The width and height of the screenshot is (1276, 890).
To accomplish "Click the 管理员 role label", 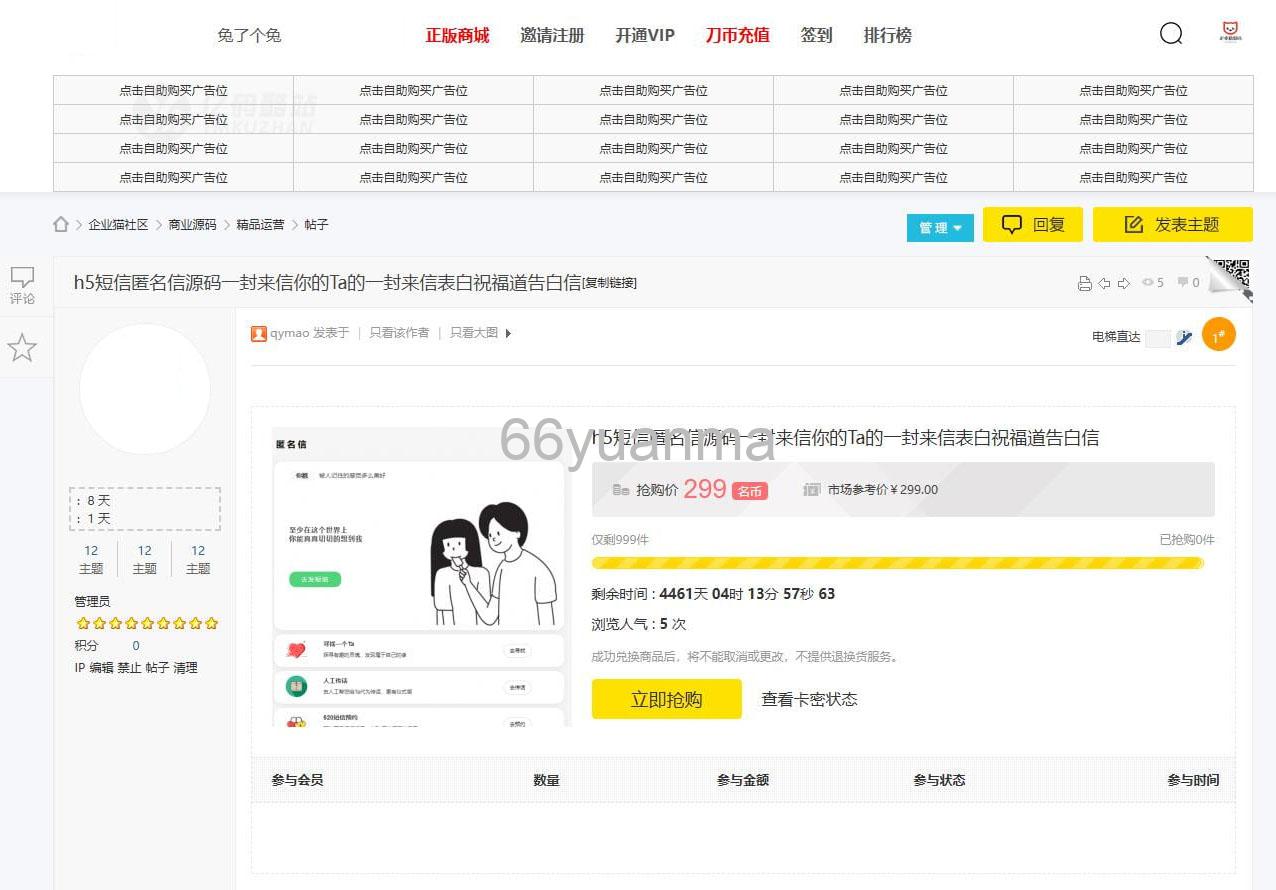I will coord(92,601).
